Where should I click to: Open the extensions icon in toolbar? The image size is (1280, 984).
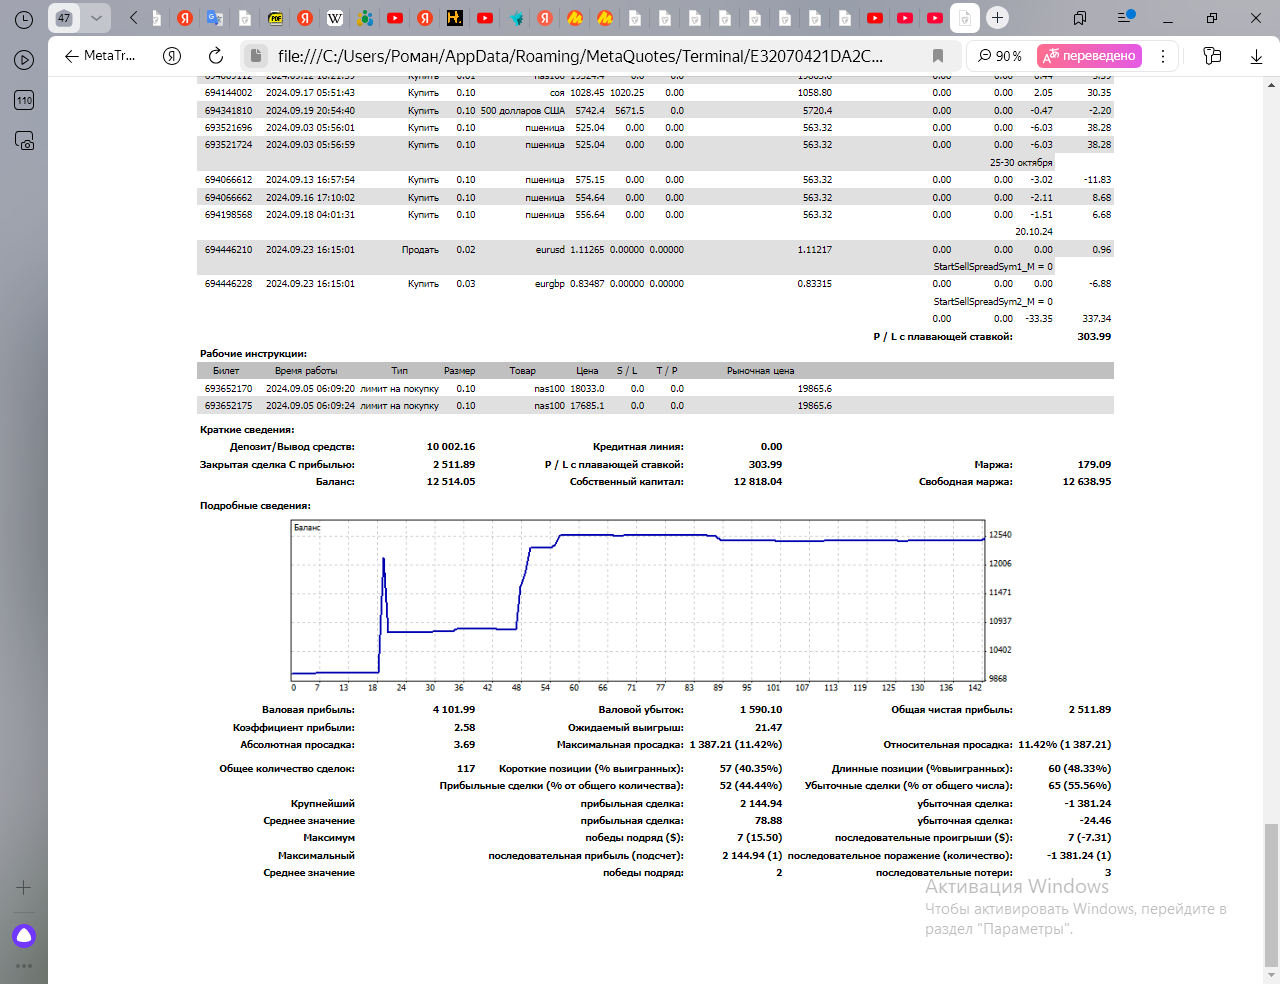[1213, 56]
